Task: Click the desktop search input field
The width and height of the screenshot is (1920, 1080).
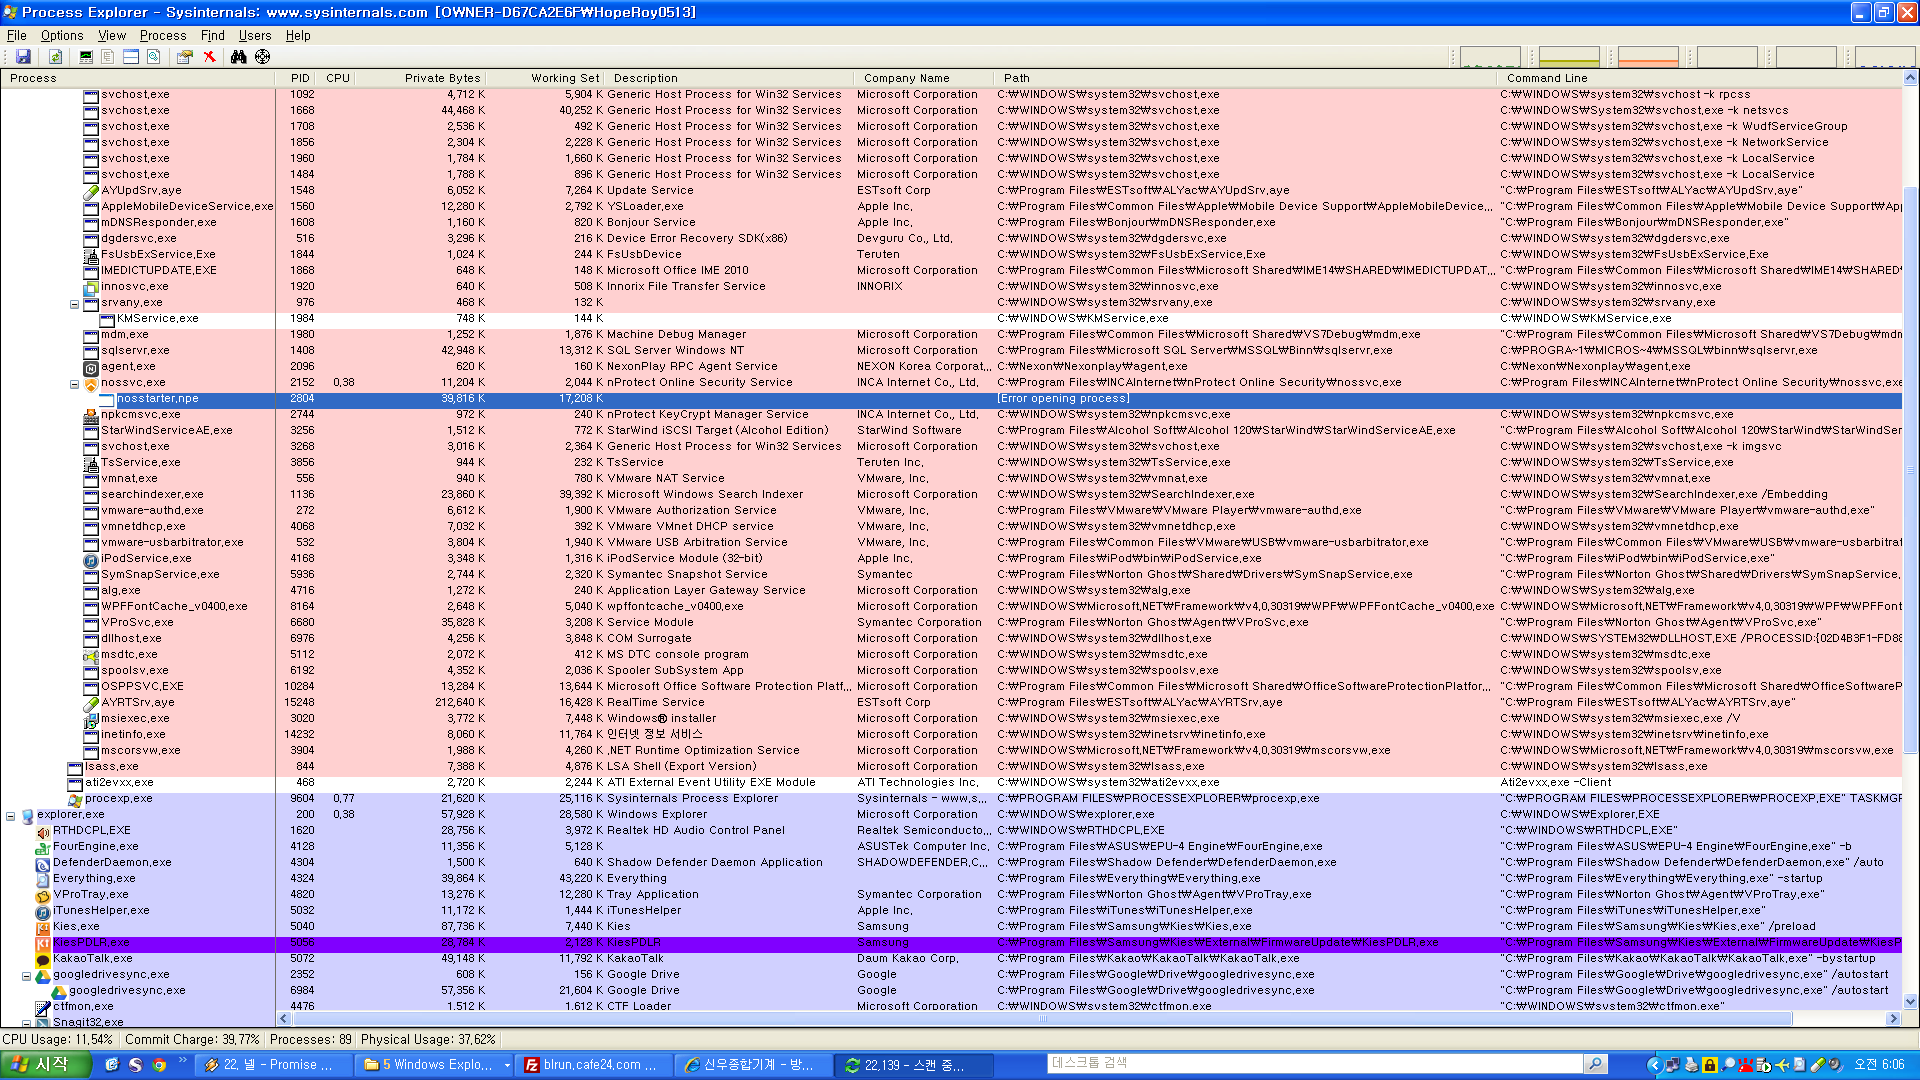Action: click(x=1315, y=1063)
